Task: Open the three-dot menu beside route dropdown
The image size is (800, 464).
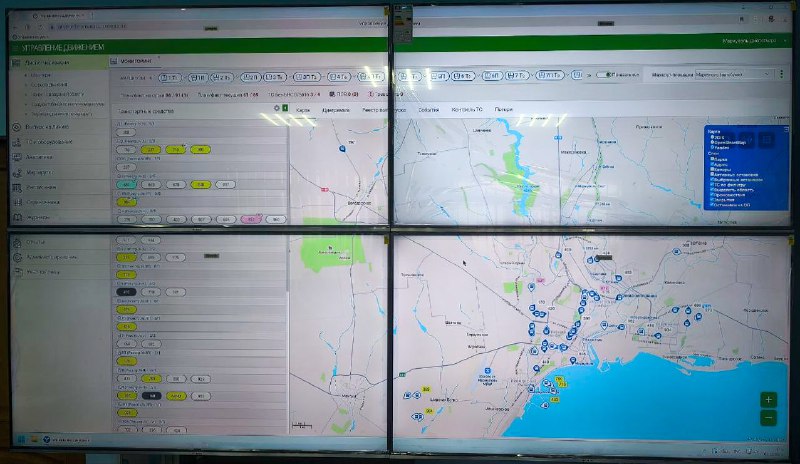Action: click(781, 74)
